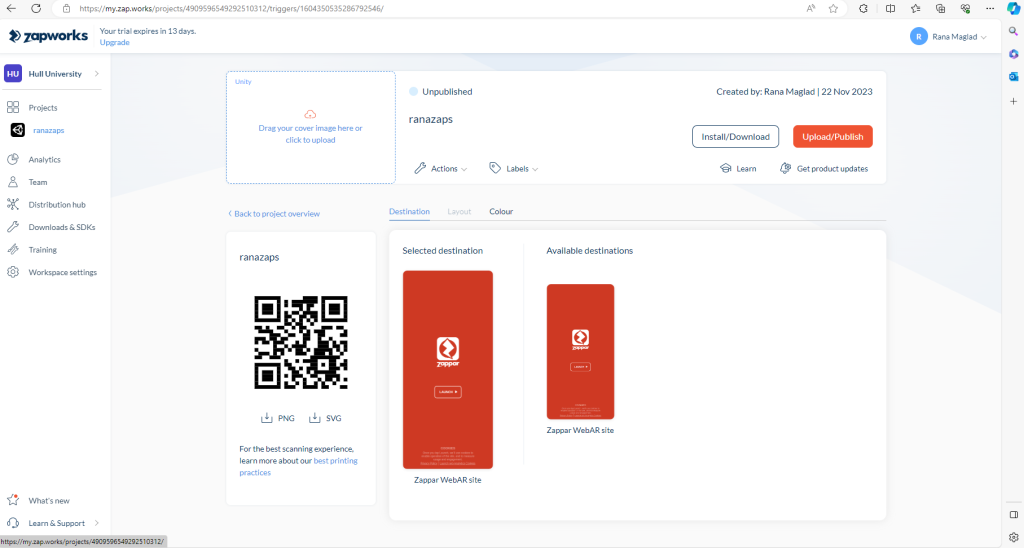Screen dimensions: 1024x548
Task: Select the Colour tab
Action: click(501, 212)
